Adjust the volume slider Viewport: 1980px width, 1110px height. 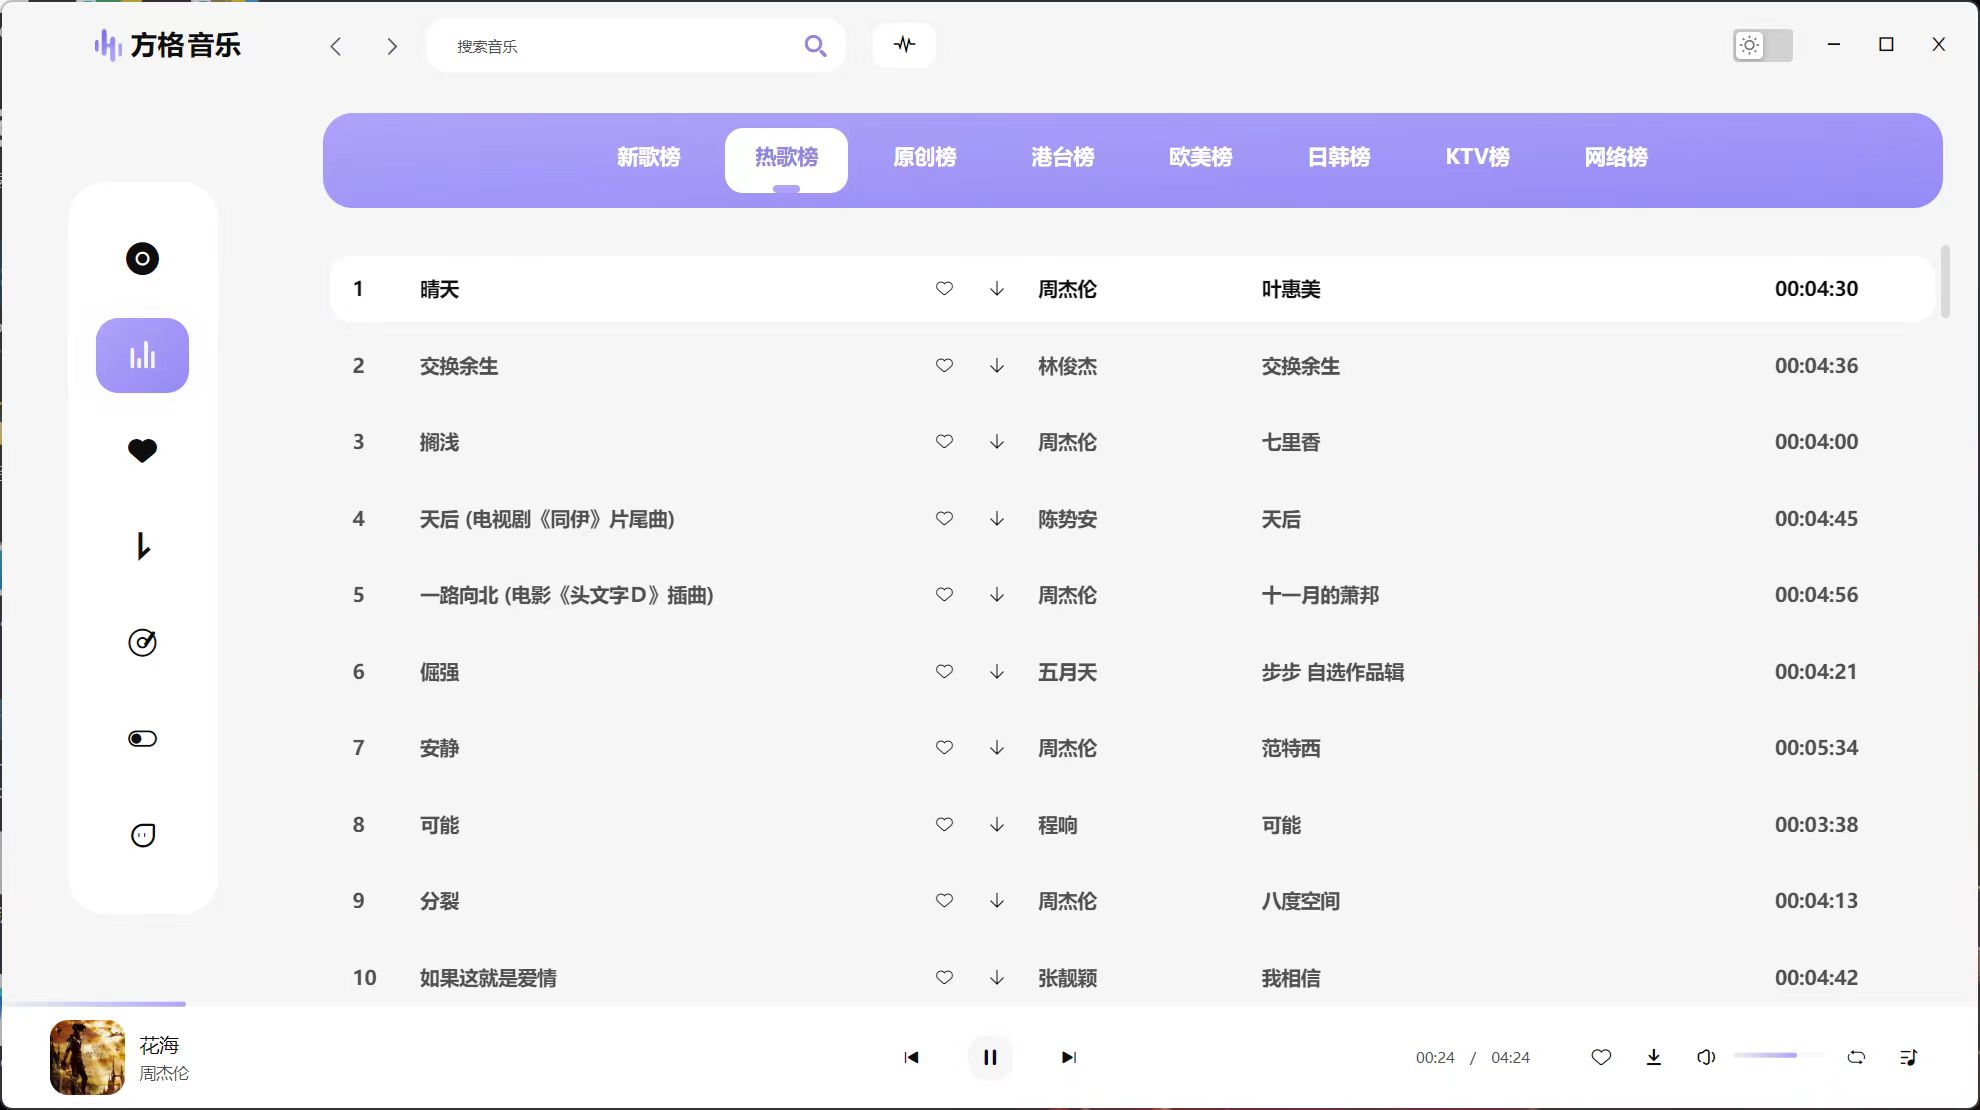[x=1776, y=1056]
